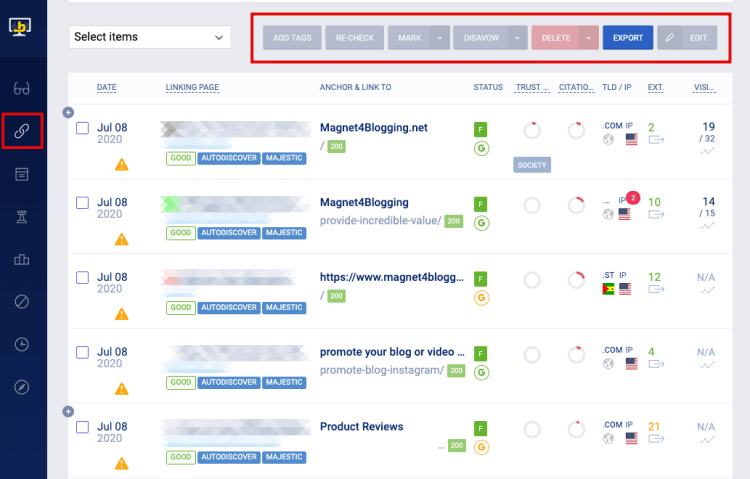Expand the Product Reviews row with plus icon
This screenshot has height=479, width=750.
point(68,412)
